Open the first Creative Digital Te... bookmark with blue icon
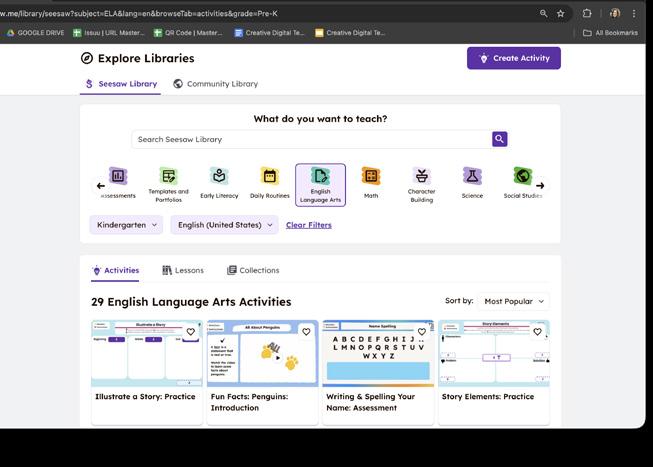The image size is (653, 467). (269, 32)
